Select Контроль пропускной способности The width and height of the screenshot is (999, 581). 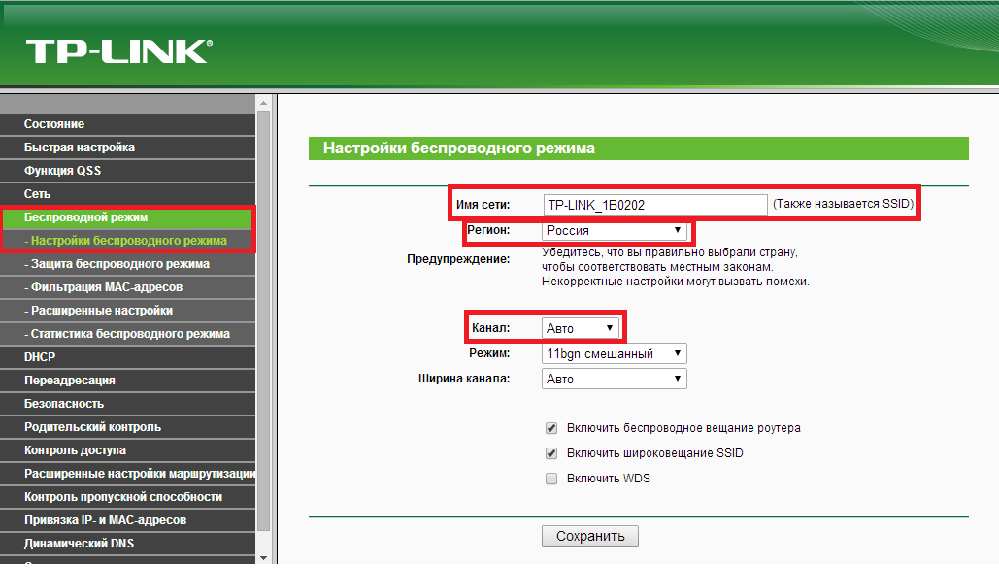coord(127,497)
